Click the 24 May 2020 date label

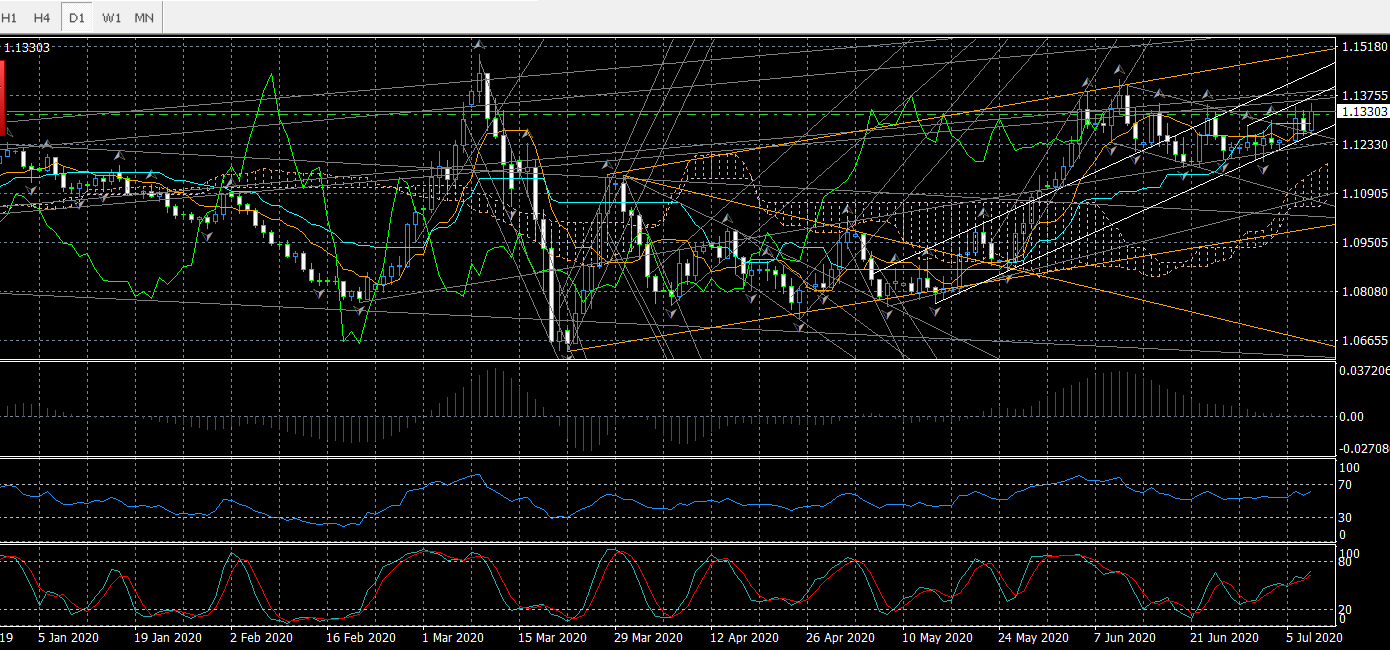pos(1033,637)
